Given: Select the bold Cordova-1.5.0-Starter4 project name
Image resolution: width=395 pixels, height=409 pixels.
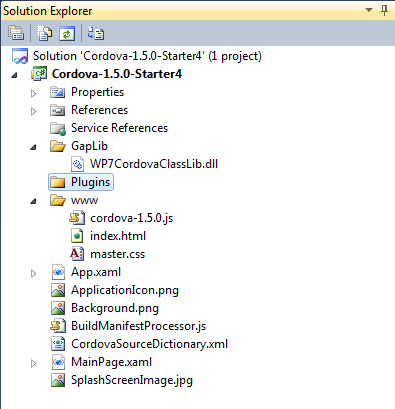Looking at the screenshot, I should pos(117,74).
